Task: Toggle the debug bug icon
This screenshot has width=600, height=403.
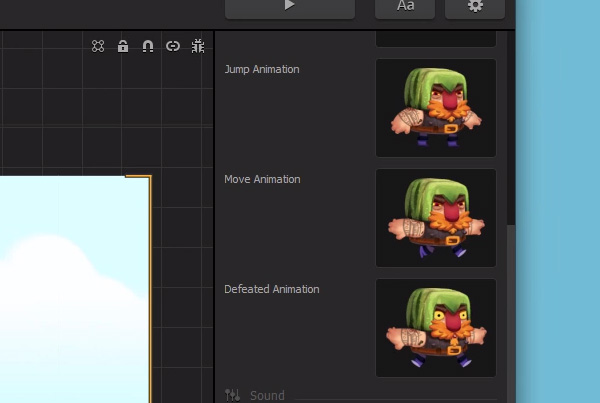Action: tap(198, 46)
